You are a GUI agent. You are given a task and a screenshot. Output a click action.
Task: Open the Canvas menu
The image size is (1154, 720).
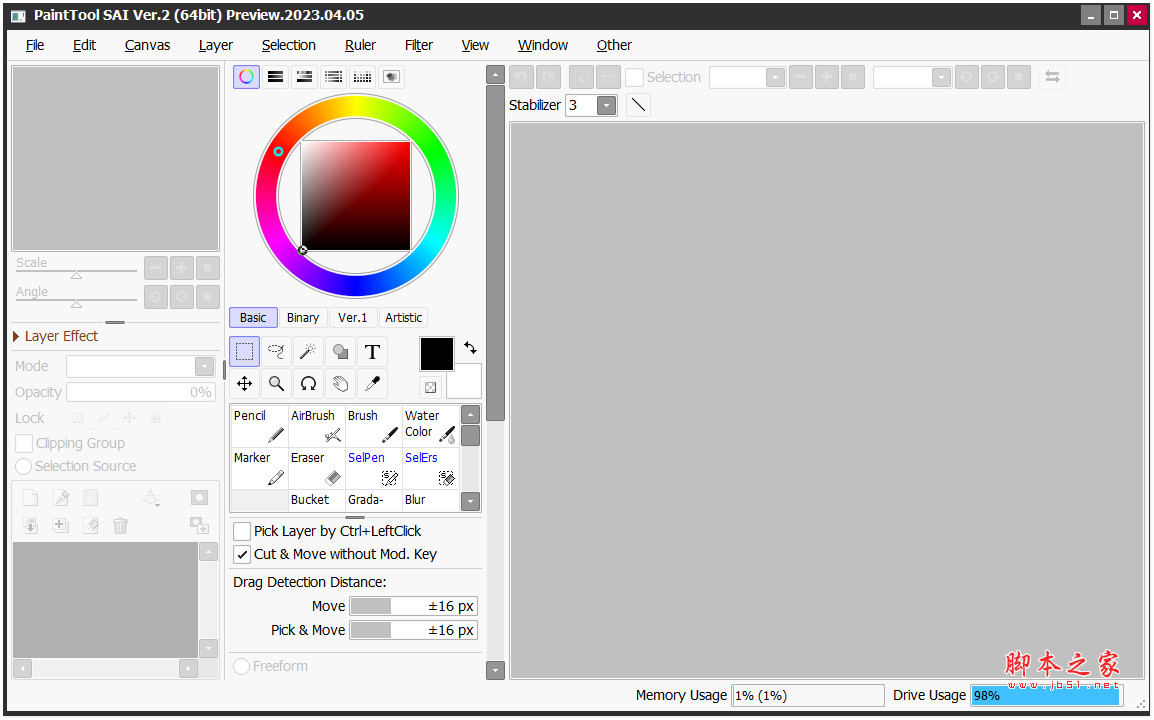coord(147,45)
